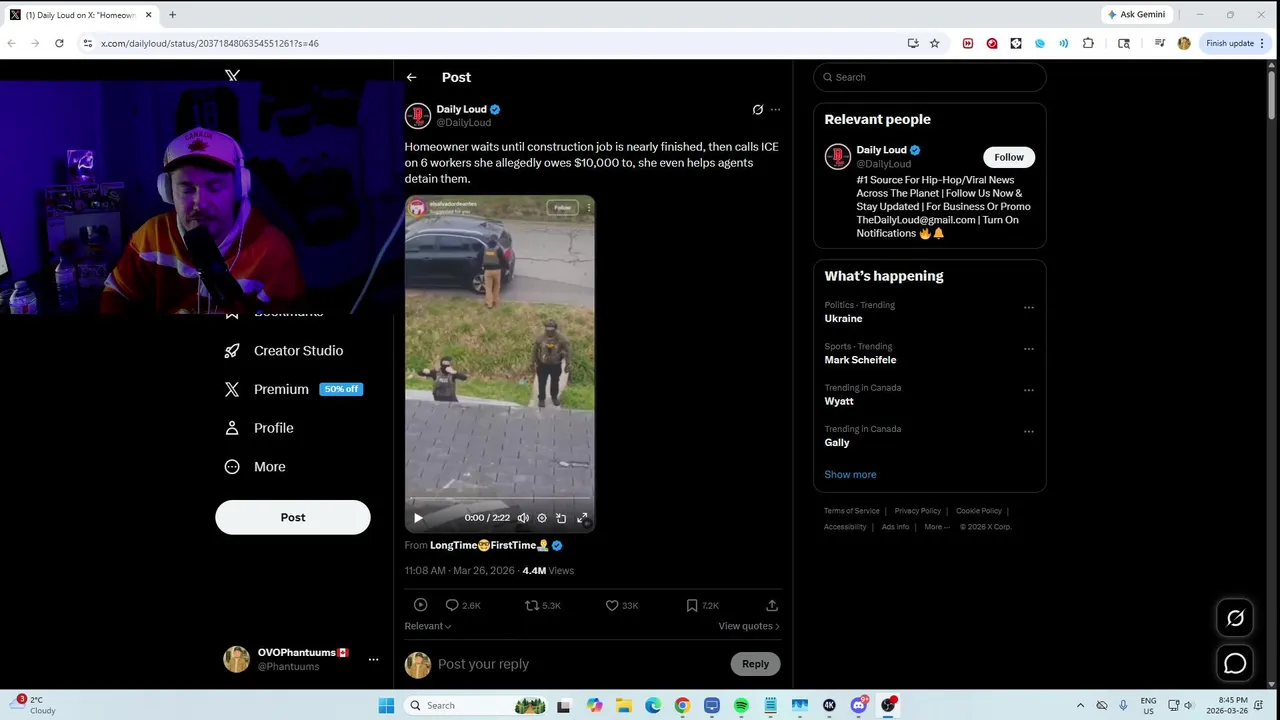
Task: Click the Reply button
Action: click(x=755, y=664)
